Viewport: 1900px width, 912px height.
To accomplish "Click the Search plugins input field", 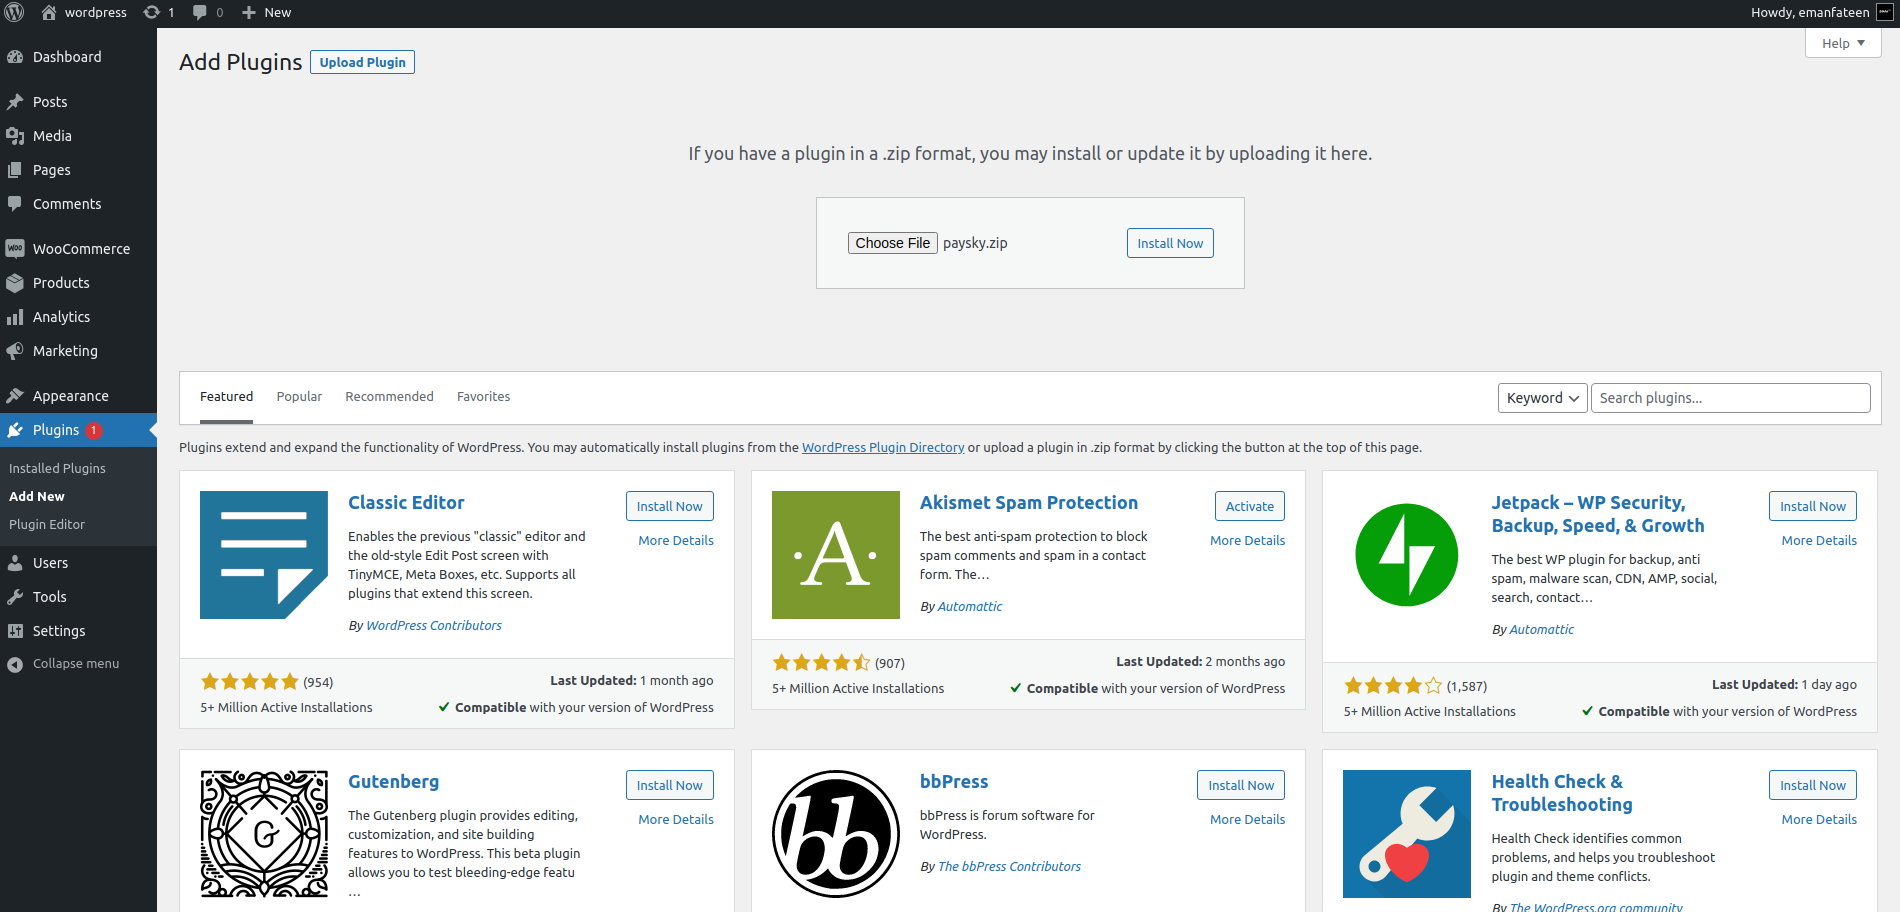I will point(1730,398).
